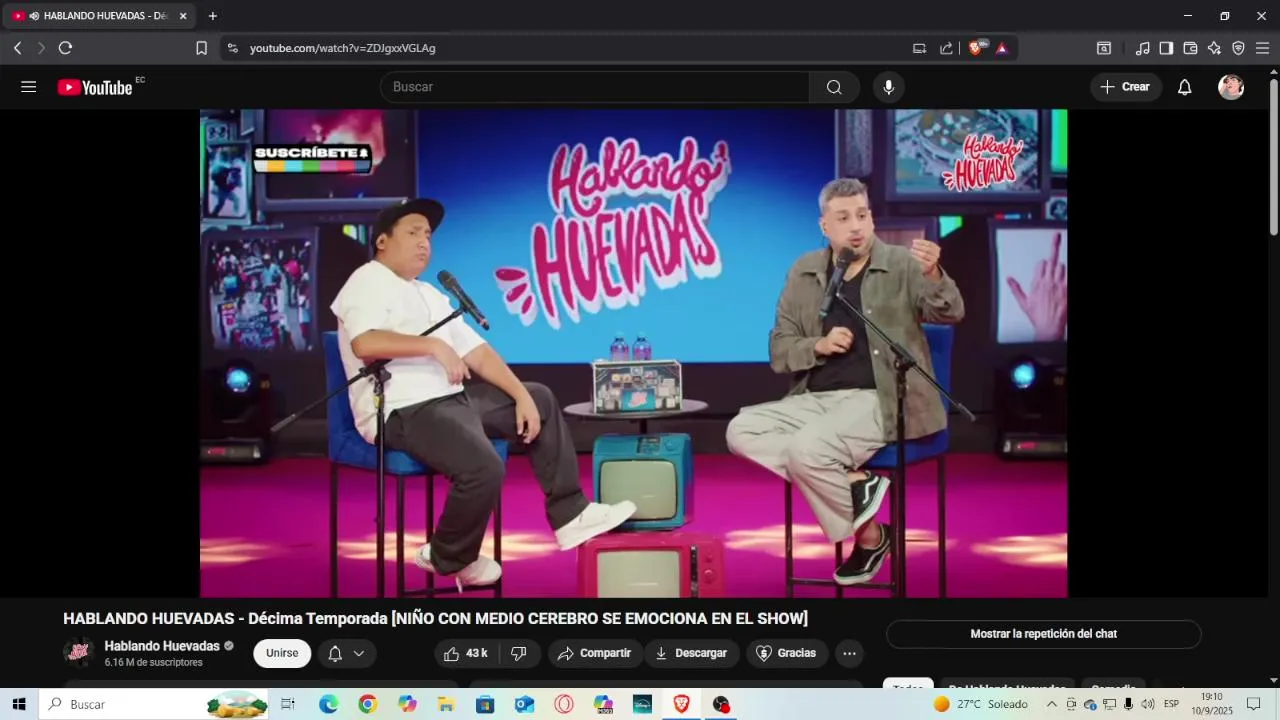Open the YouTube notifications bell
This screenshot has height=720, width=1280.
[x=1184, y=87]
